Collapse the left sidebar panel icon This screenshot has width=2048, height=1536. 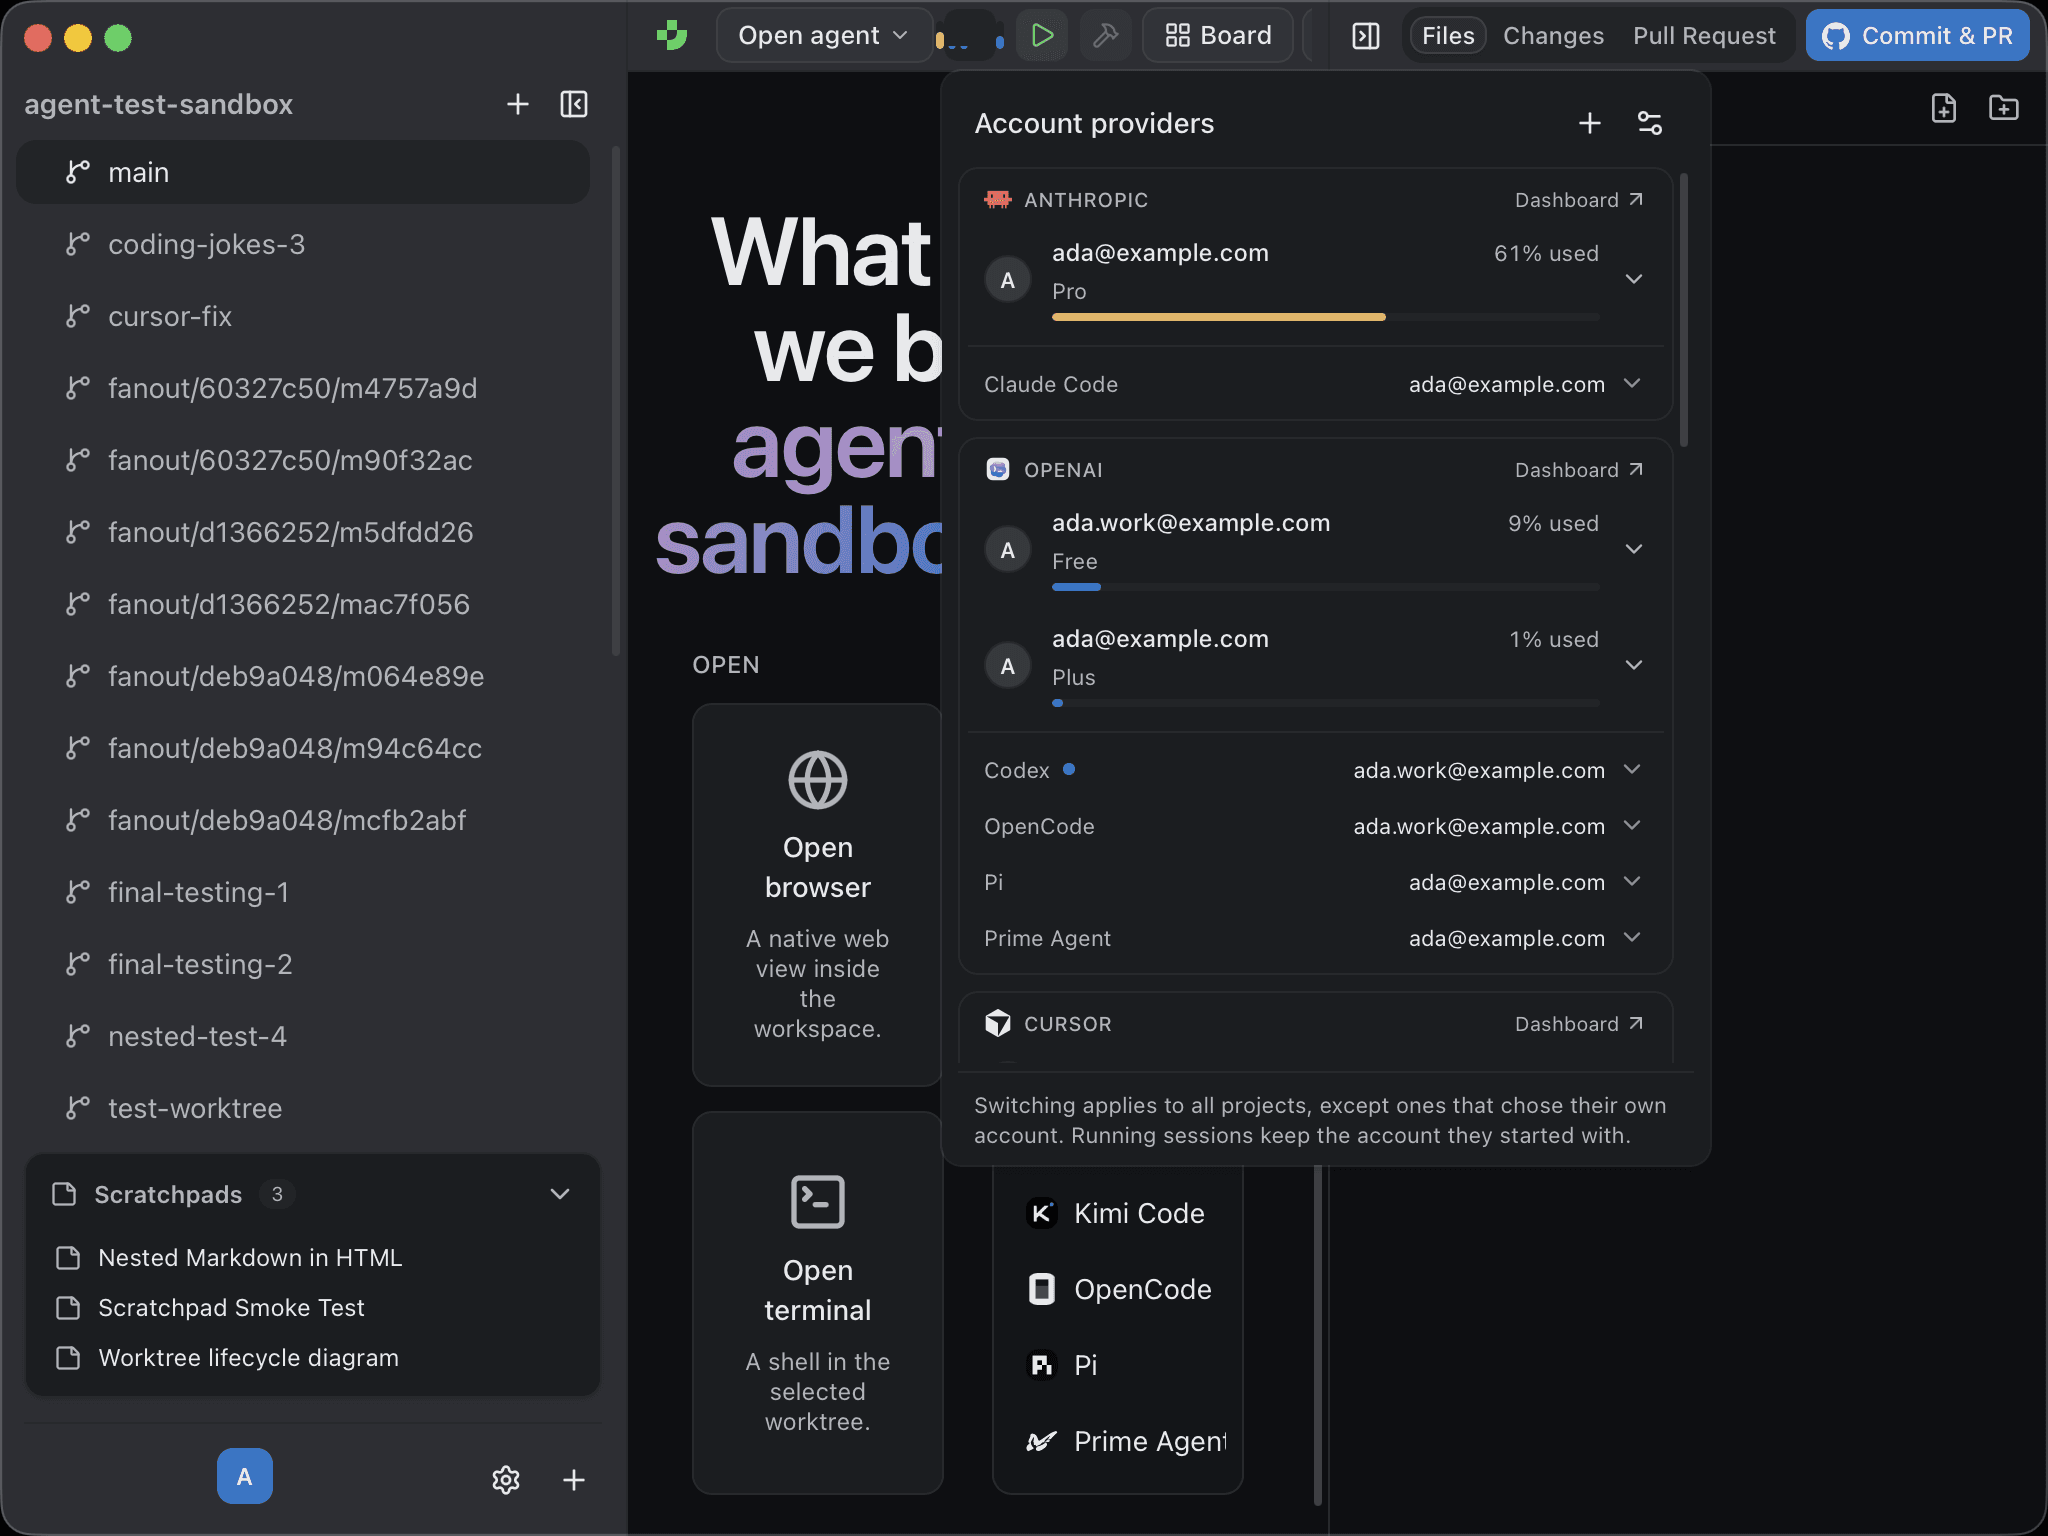(574, 104)
